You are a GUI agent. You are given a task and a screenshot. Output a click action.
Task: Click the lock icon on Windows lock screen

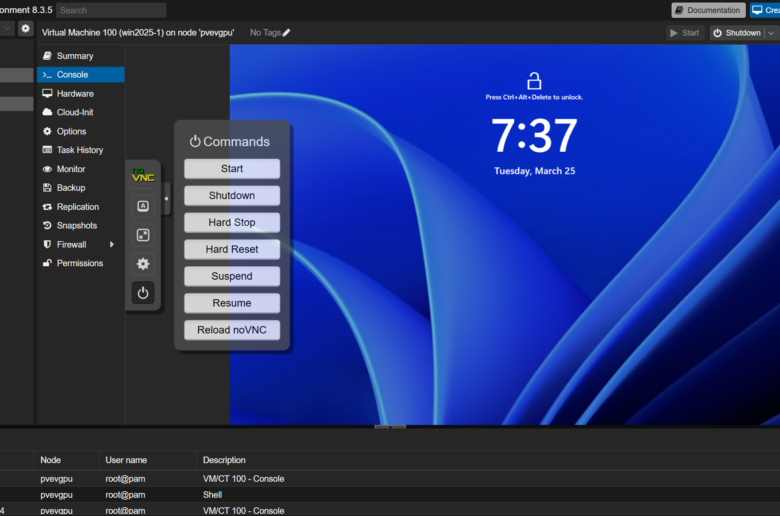pyautogui.click(x=534, y=81)
